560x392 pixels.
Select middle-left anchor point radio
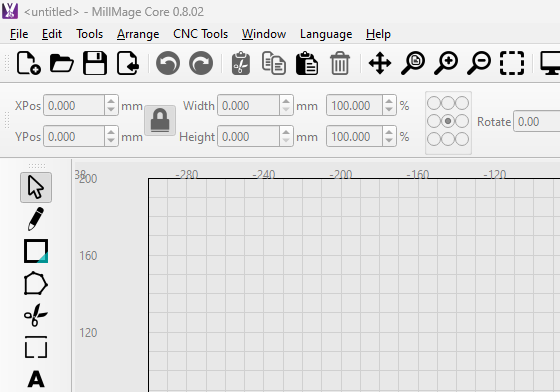pyautogui.click(x=434, y=121)
